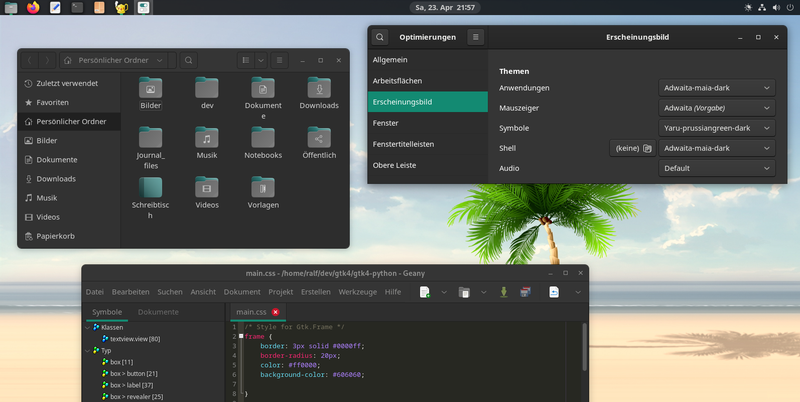Click the search button in Optimierungen
The width and height of the screenshot is (800, 402).
(x=380, y=37)
